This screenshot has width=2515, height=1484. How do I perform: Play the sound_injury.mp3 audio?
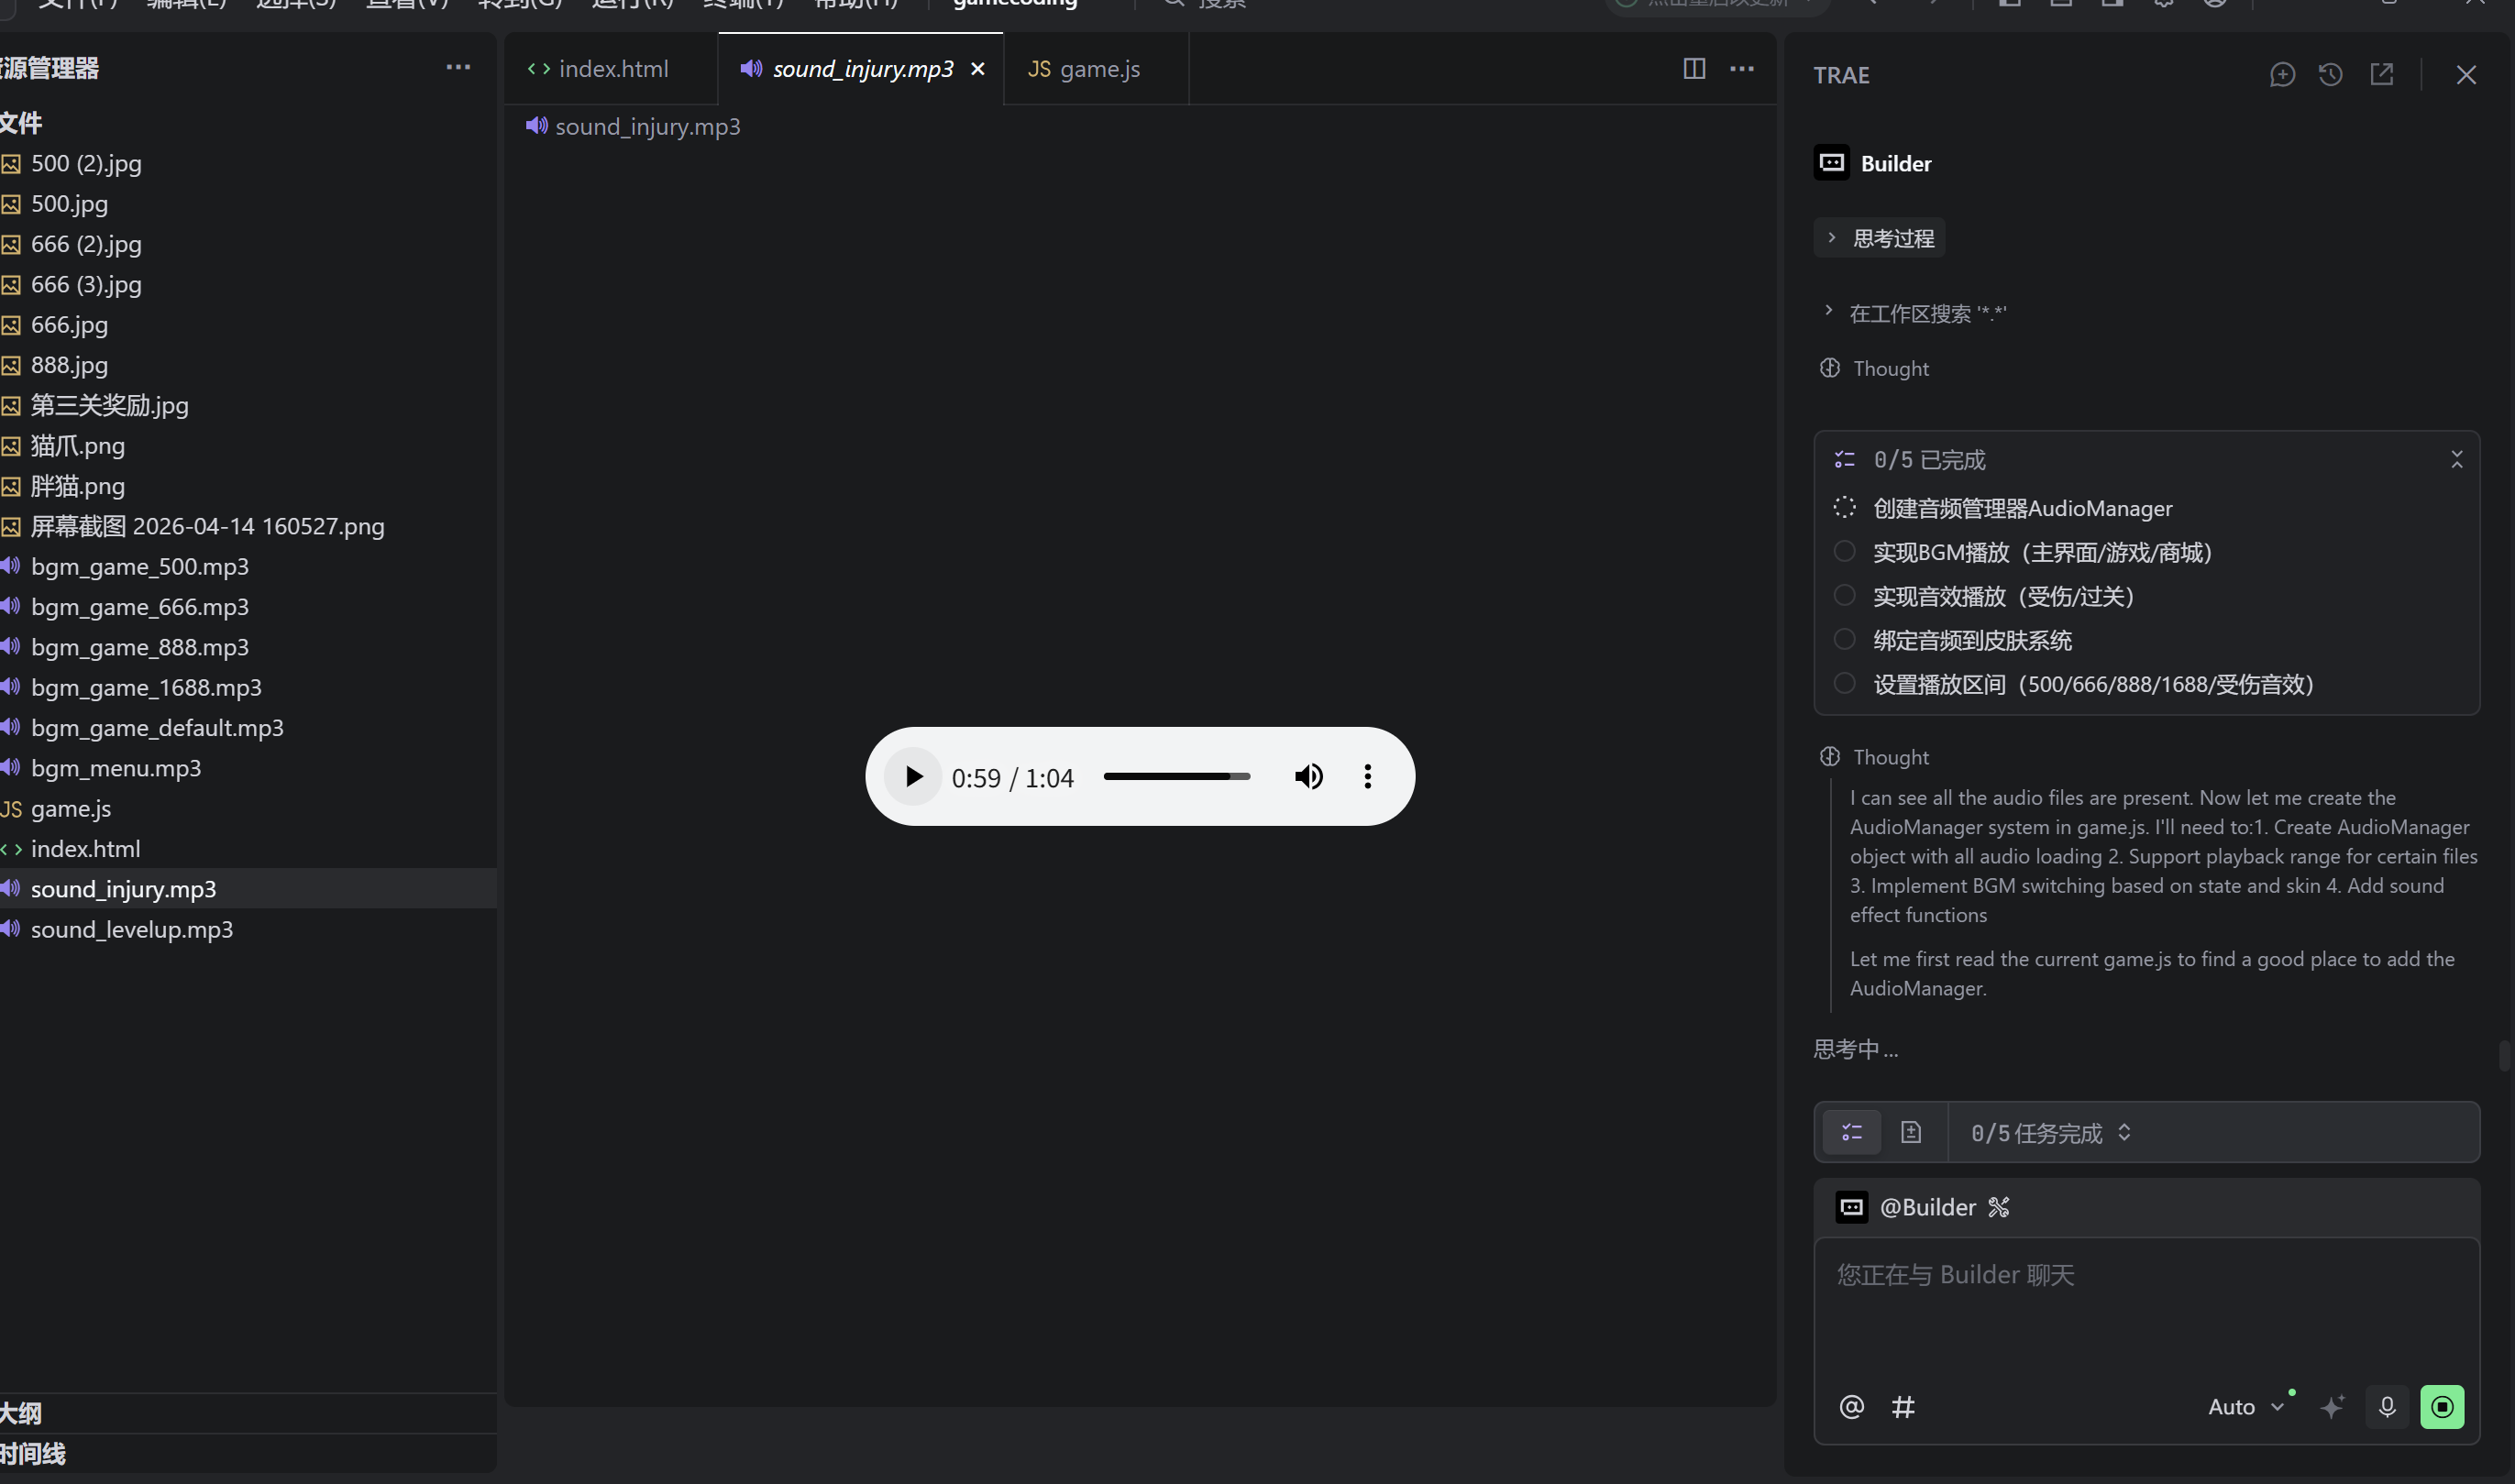coord(913,777)
